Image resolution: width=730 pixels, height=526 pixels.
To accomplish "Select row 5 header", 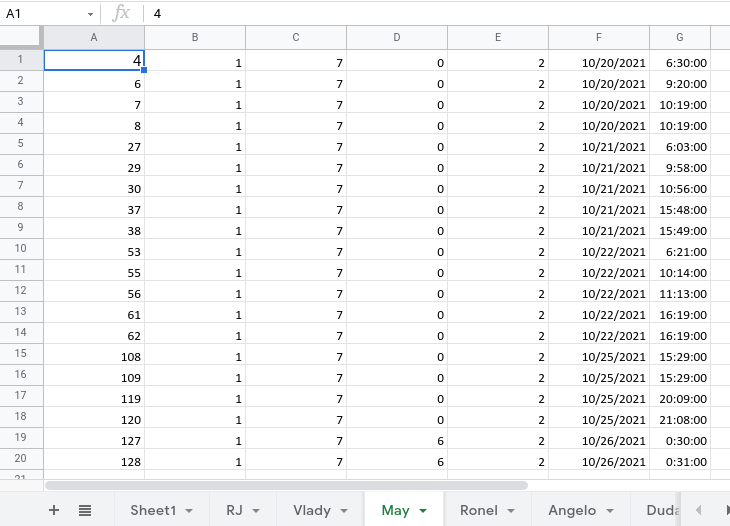I will click(x=21, y=144).
